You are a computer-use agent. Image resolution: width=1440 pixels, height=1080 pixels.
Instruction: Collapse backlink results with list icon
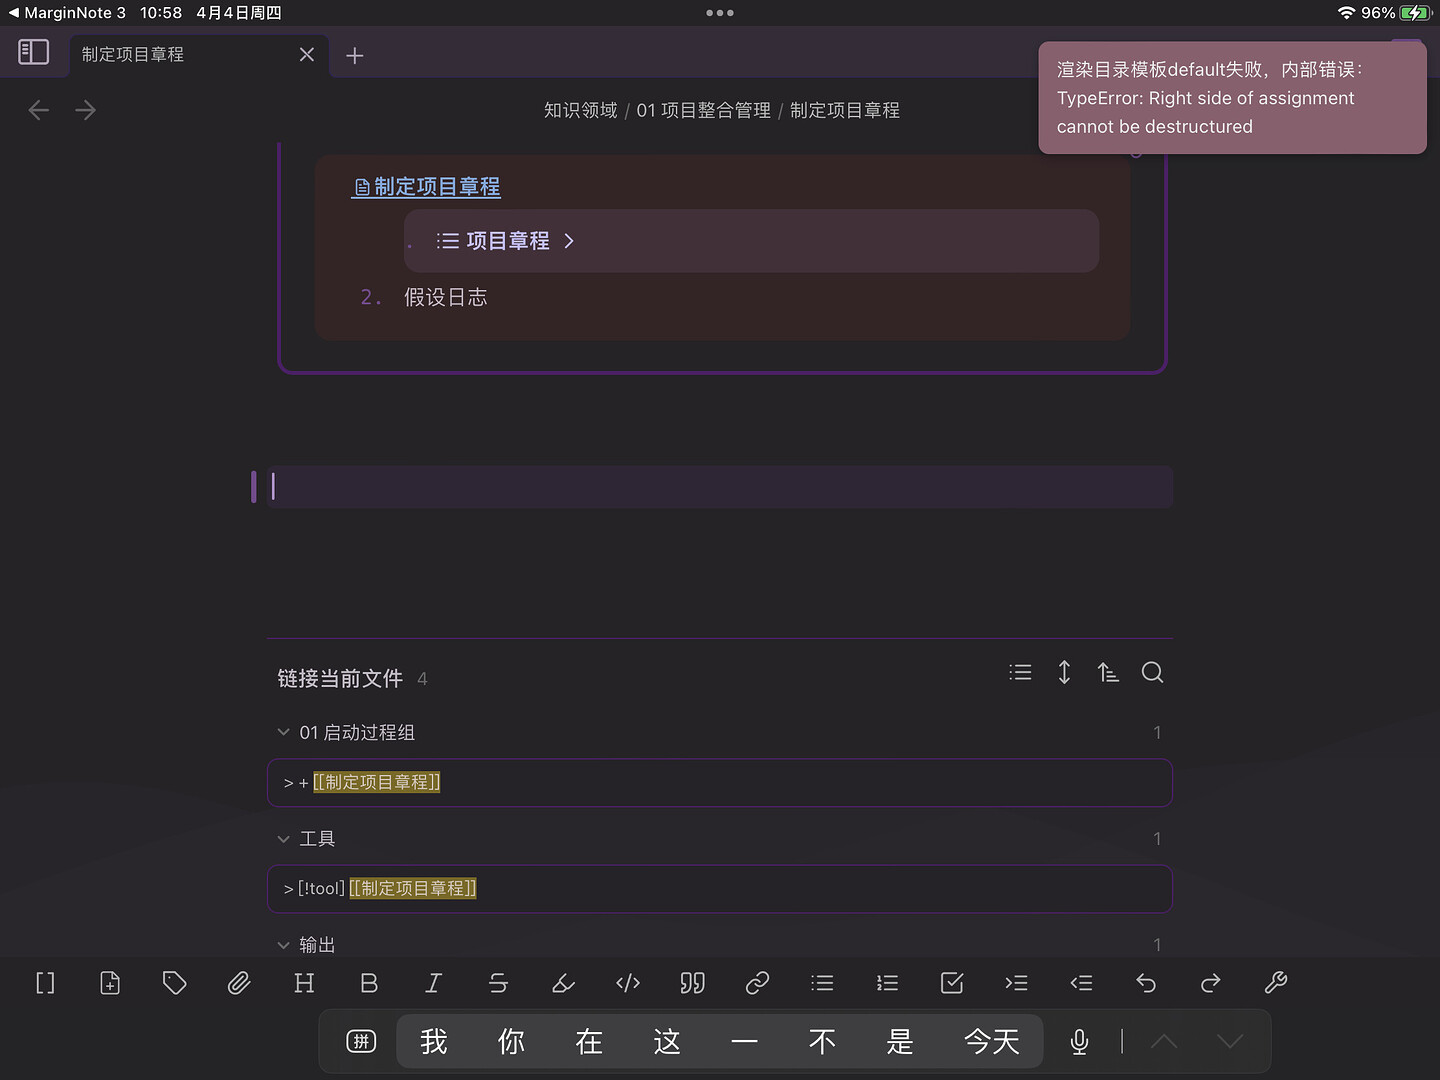(1020, 672)
